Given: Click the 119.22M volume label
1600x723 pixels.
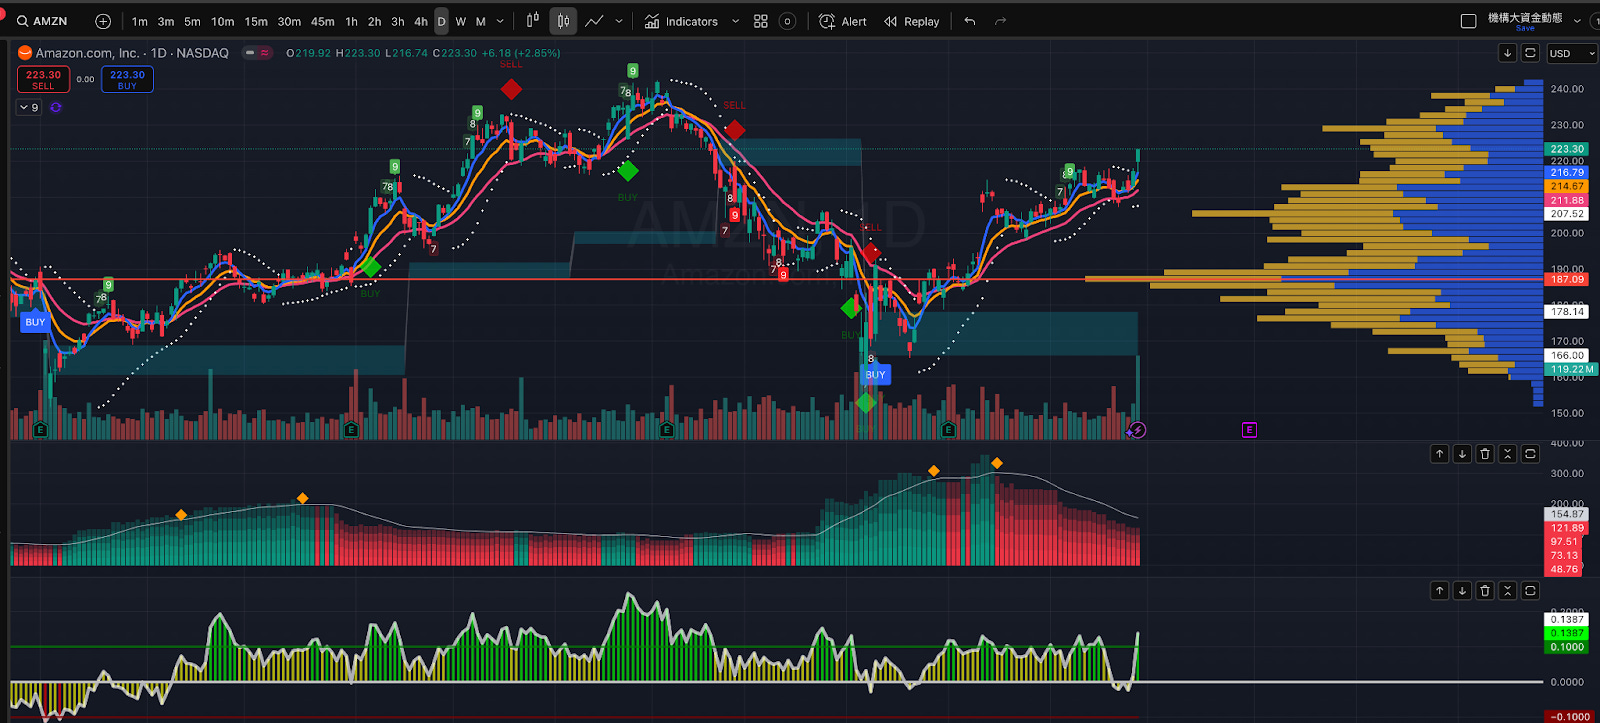Looking at the screenshot, I should pyautogui.click(x=1572, y=369).
